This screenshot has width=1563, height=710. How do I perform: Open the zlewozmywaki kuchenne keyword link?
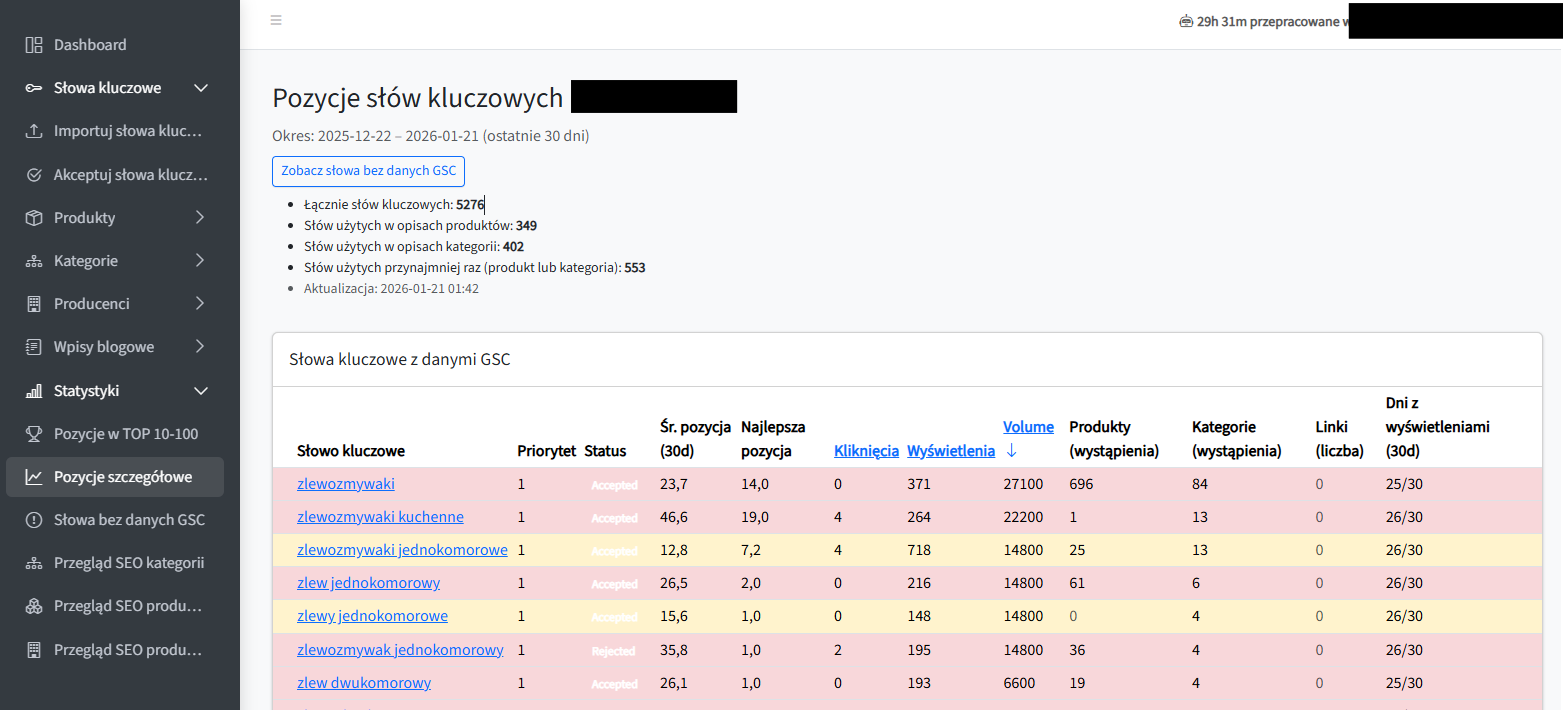coord(380,517)
